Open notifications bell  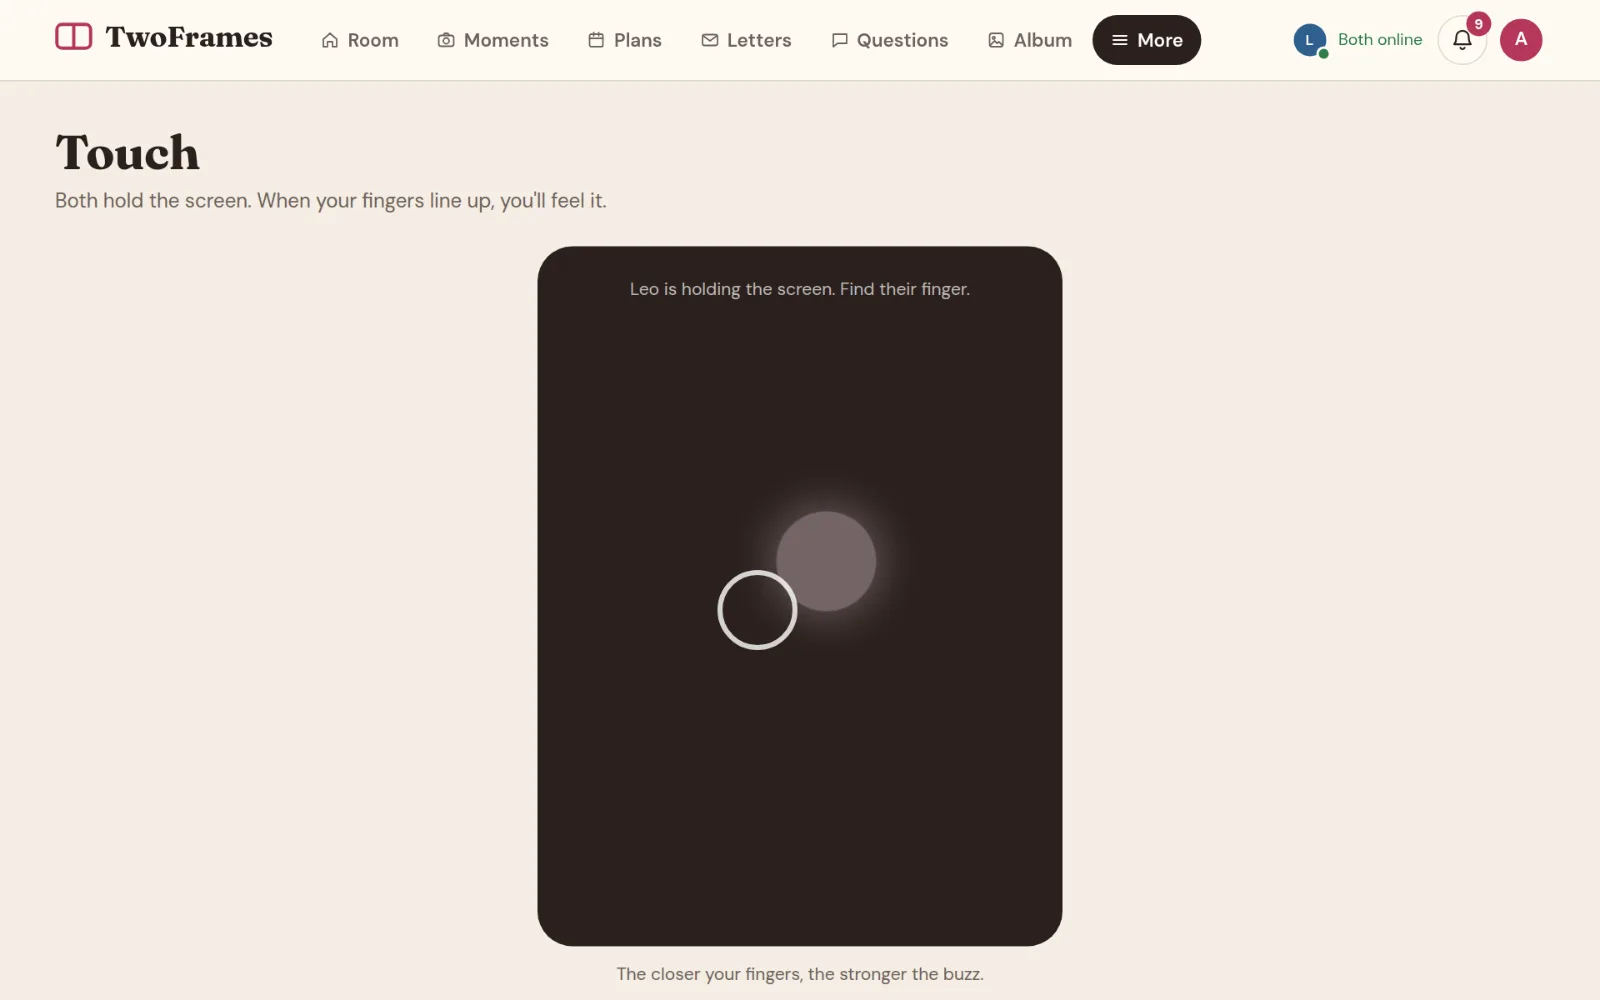(1462, 40)
